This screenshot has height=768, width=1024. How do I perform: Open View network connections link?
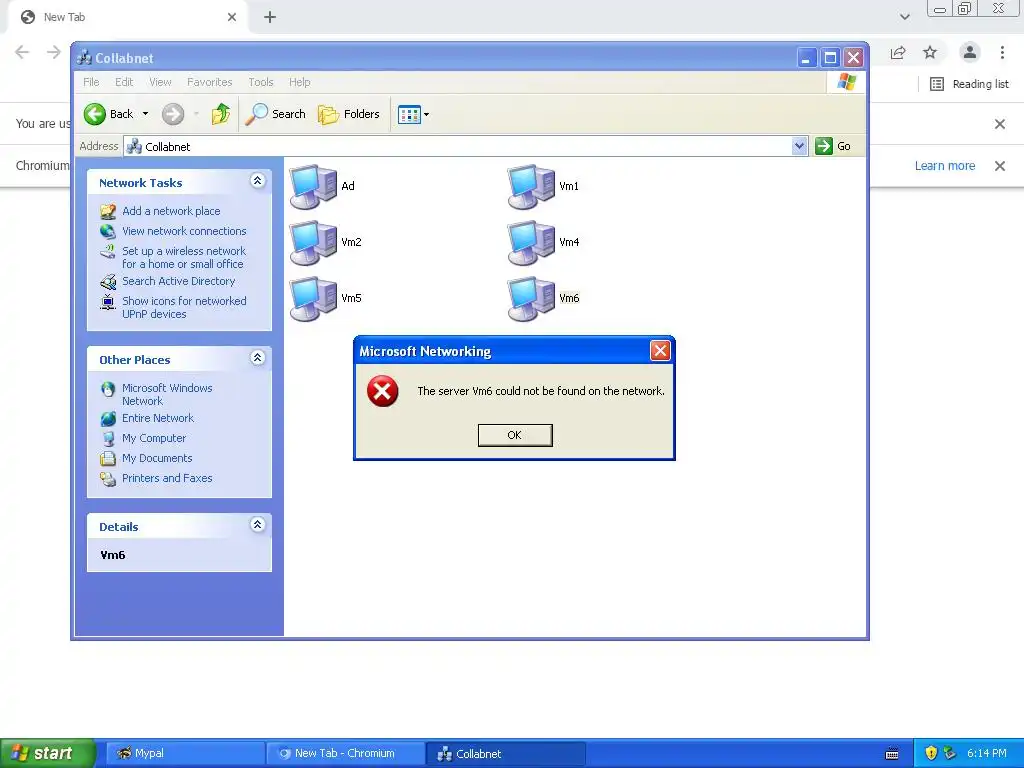[x=184, y=231]
